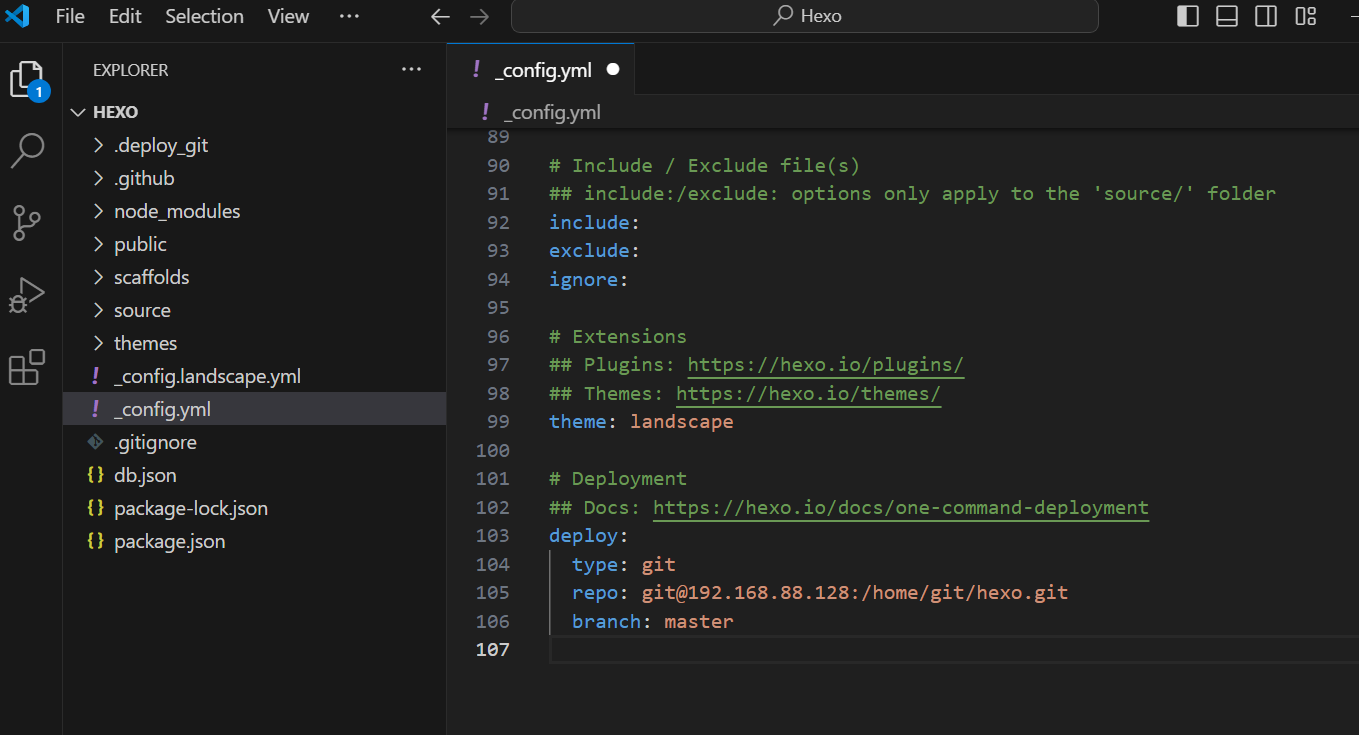Open the Selection menu
The height and width of the screenshot is (735, 1359).
204,17
